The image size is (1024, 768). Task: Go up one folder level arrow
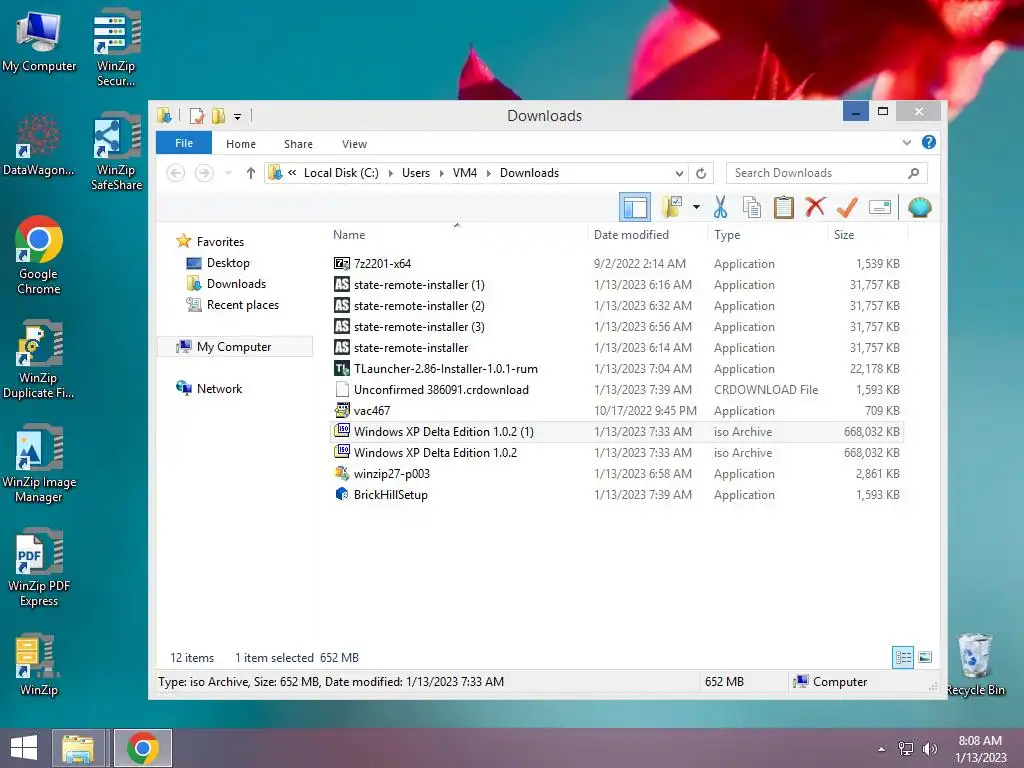point(251,173)
